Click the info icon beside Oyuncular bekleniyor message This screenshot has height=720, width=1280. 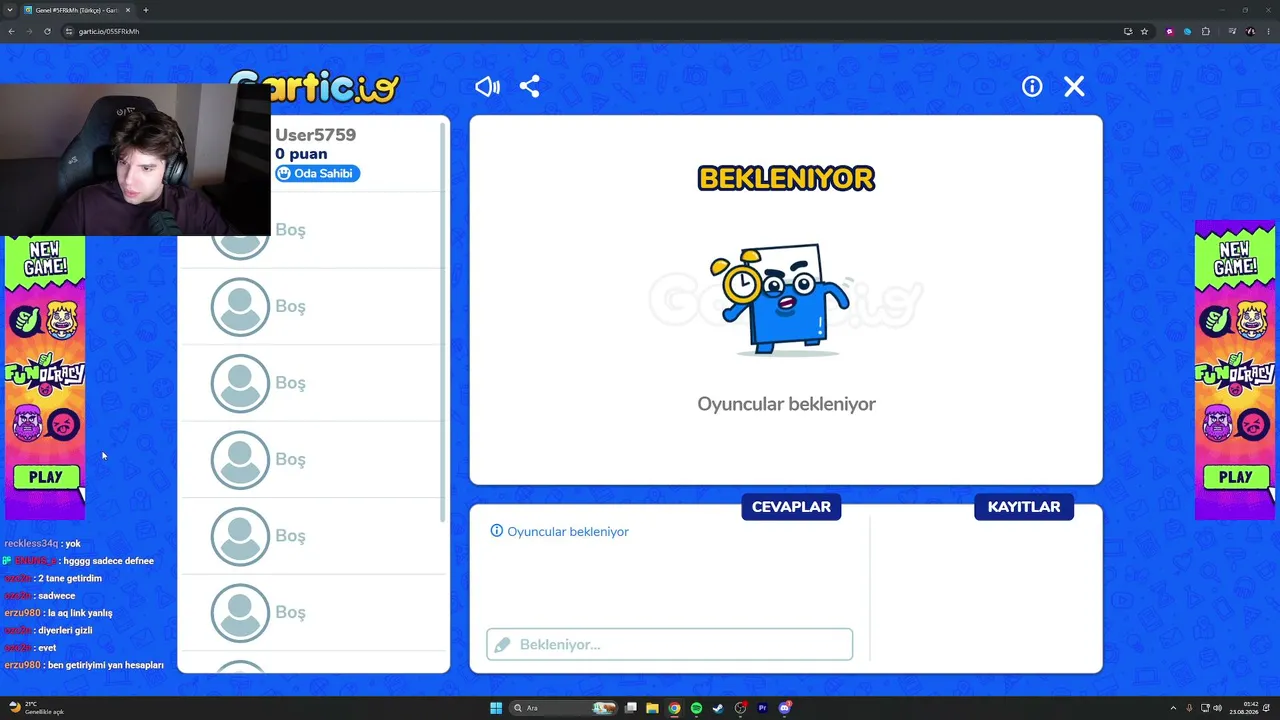497,531
